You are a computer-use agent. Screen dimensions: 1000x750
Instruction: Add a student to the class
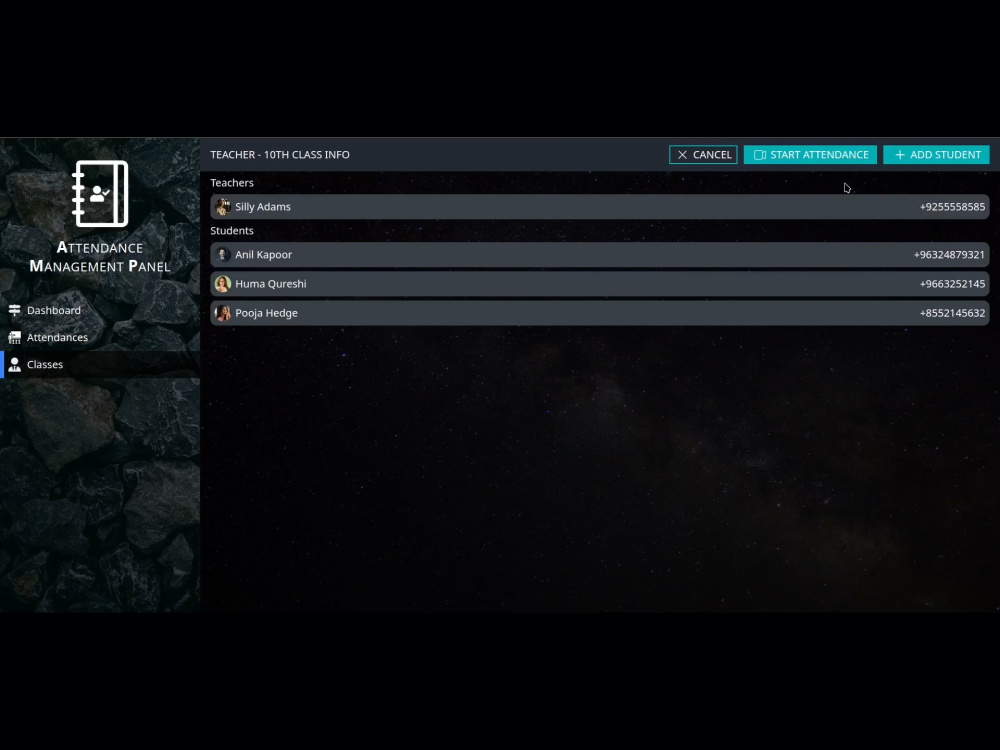point(936,155)
